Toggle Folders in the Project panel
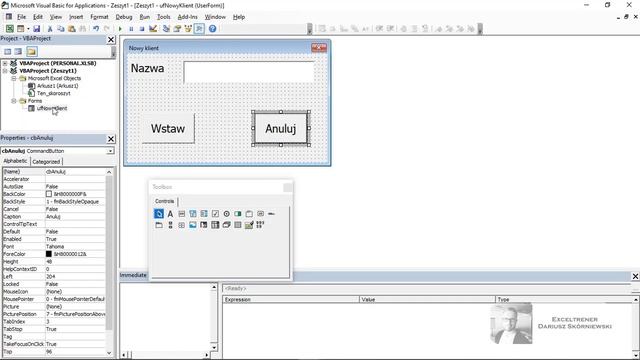Screen dimensions: 640x360 coord(32,51)
